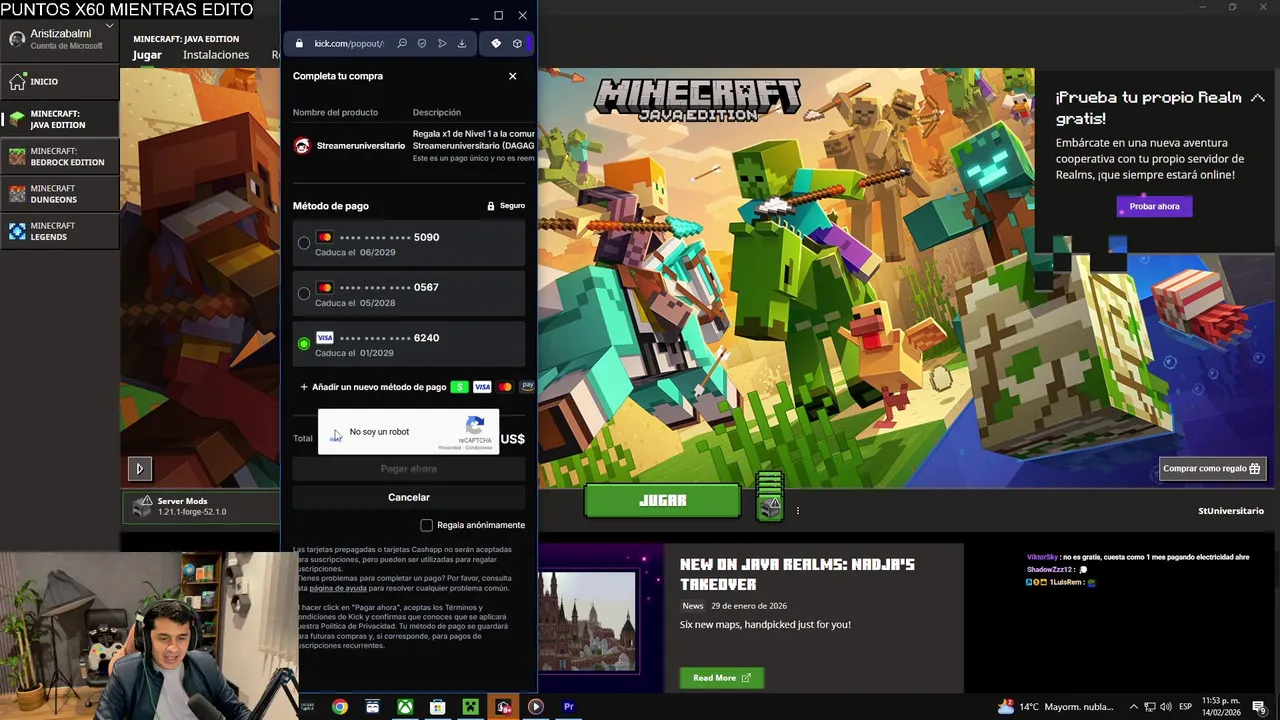The image size is (1280, 720).
Task: Click the lock site-info icon in address bar
Action: 298,44
